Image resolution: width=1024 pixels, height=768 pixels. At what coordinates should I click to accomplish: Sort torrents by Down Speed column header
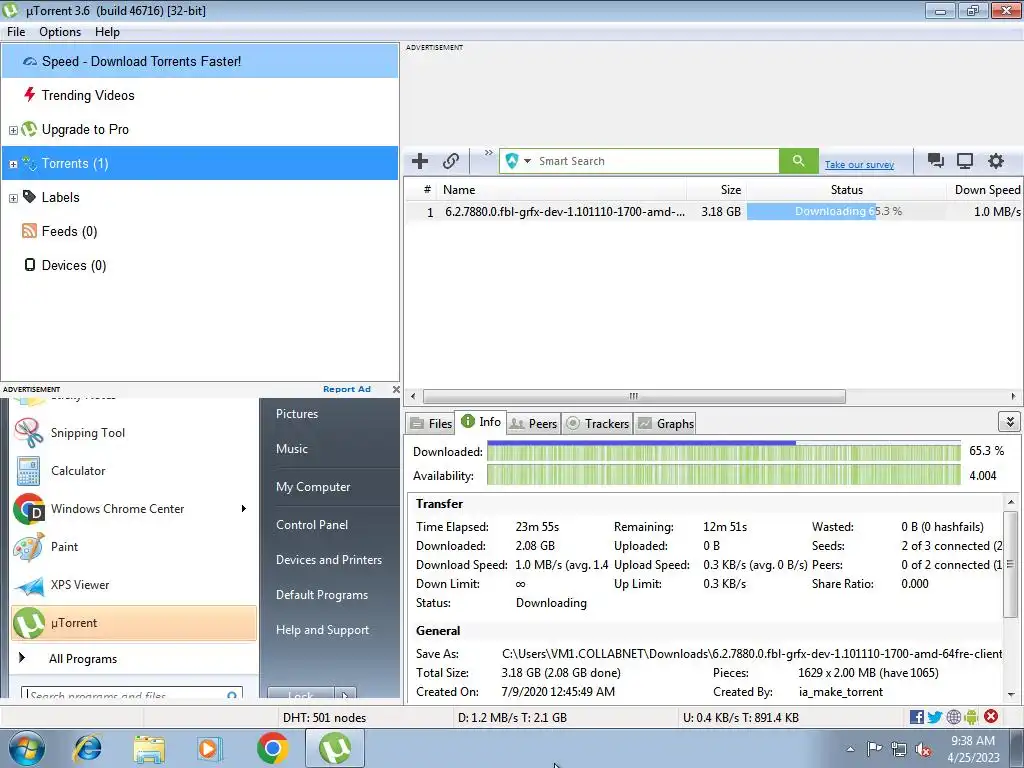(985, 190)
